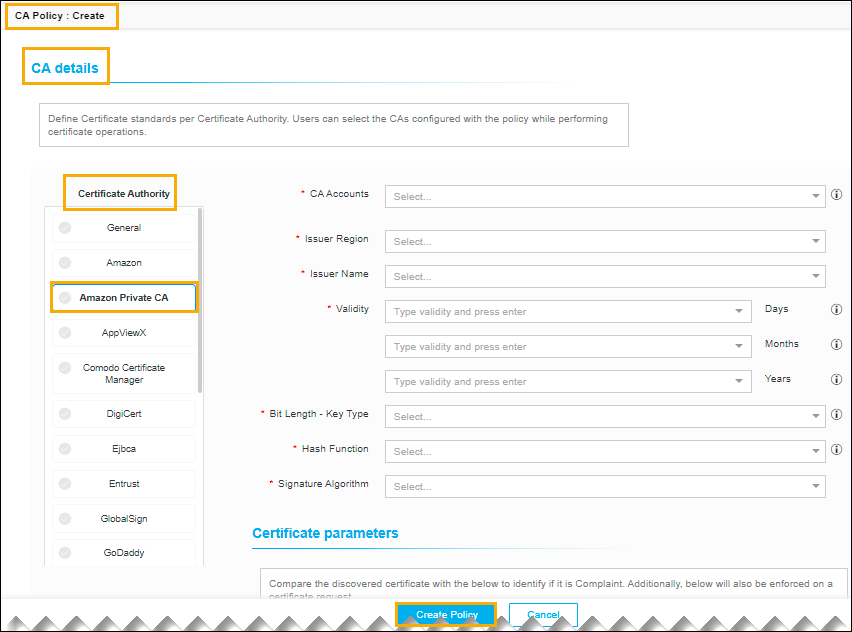Select Amazon certificate authority
The width and height of the screenshot is (852, 632).
[124, 263]
